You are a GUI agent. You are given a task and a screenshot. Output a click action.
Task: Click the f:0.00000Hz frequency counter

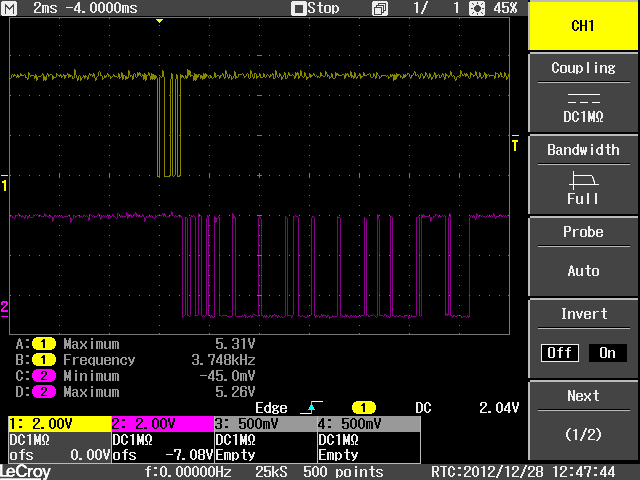[188, 472]
